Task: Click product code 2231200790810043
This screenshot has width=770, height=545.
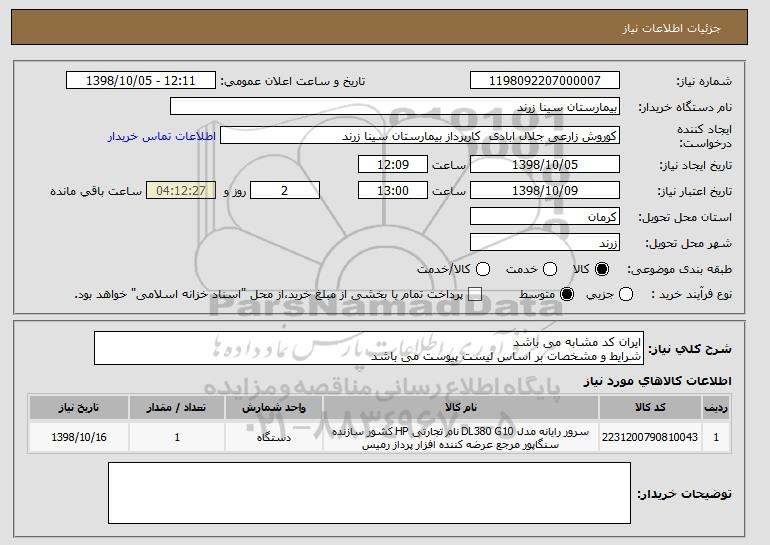Action: click(x=650, y=437)
